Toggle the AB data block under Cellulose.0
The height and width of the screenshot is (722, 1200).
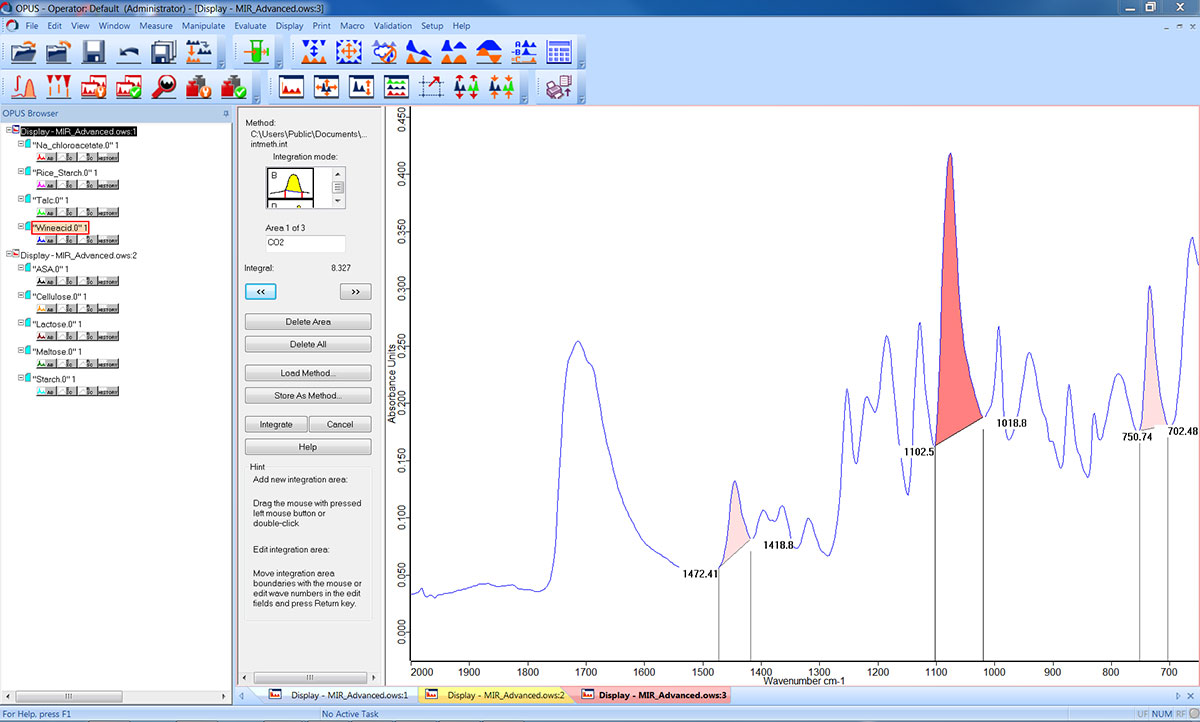(45, 309)
